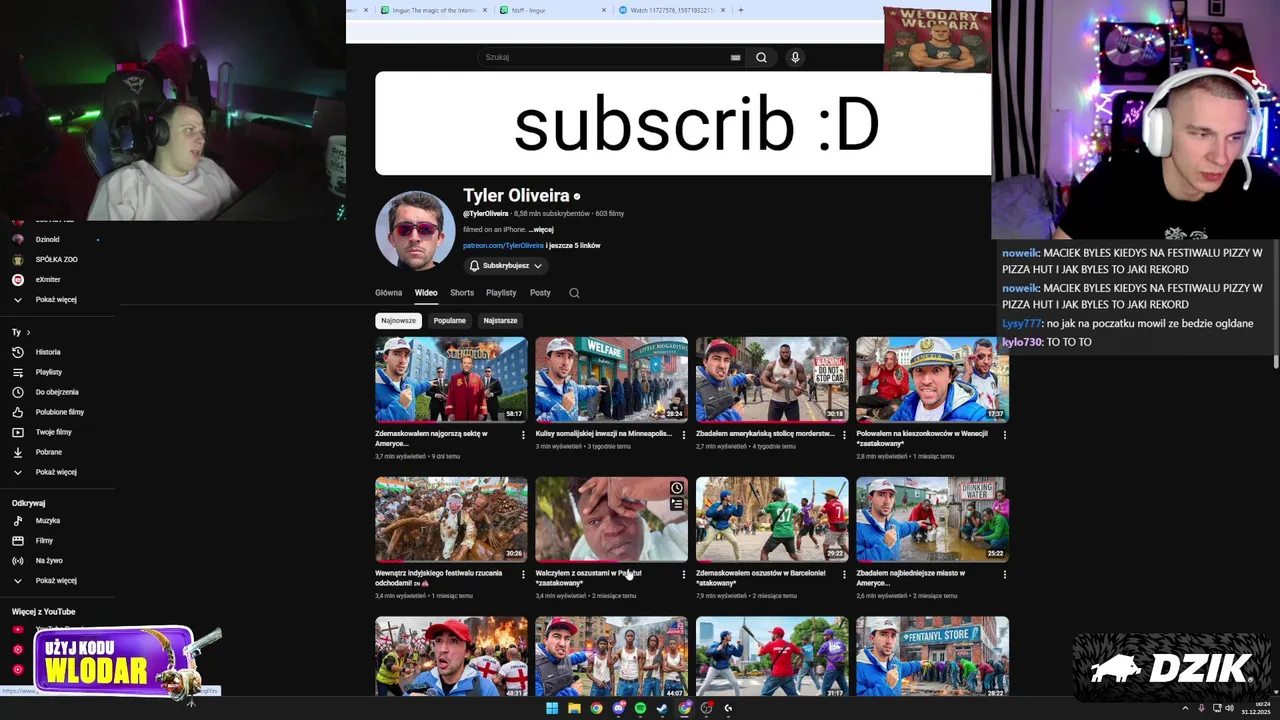Image resolution: width=1280 pixels, height=720 pixels.
Task: Open File Explorer from taskbar
Action: [x=574, y=708]
